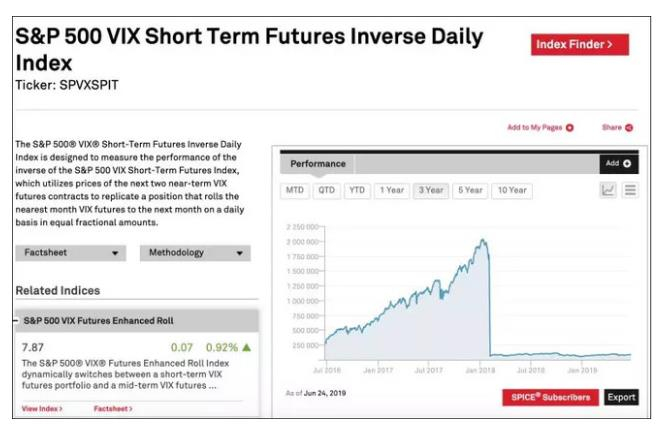Select the 5 Year time range
Screen dimensions: 672x424
pos(470,190)
